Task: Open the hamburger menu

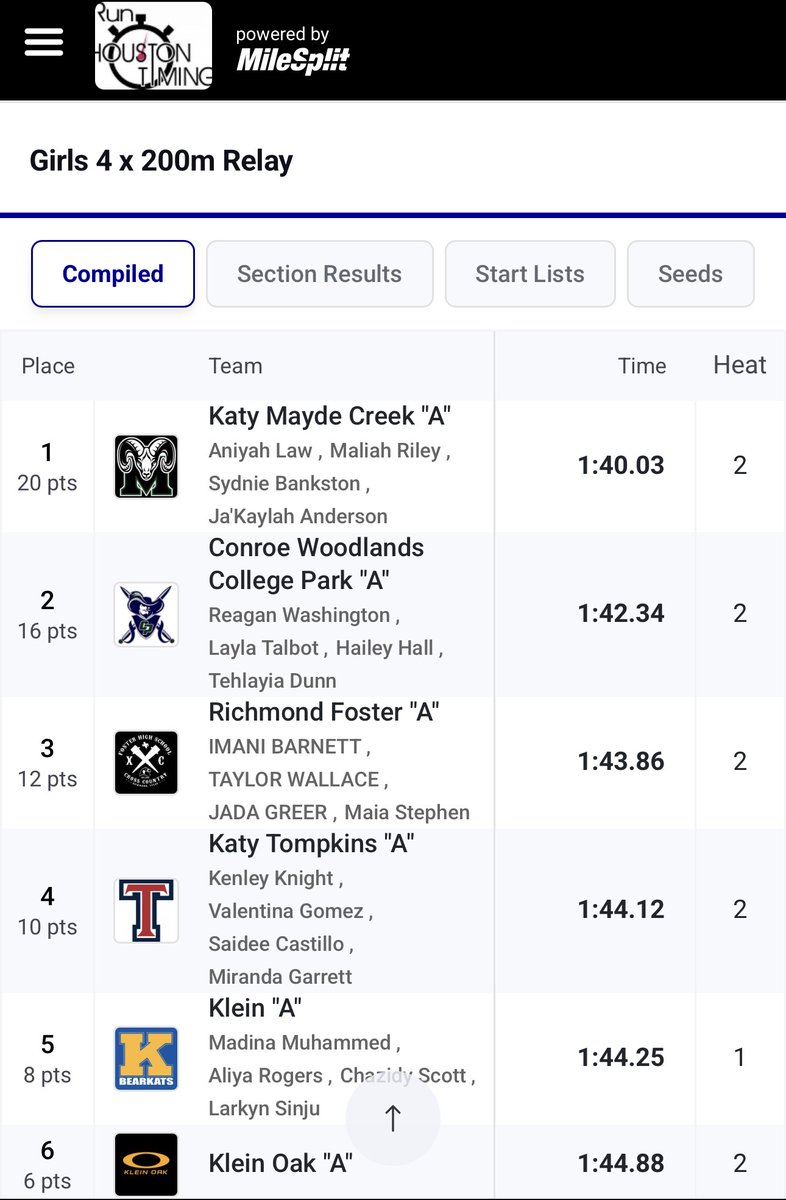Action: pos(44,42)
